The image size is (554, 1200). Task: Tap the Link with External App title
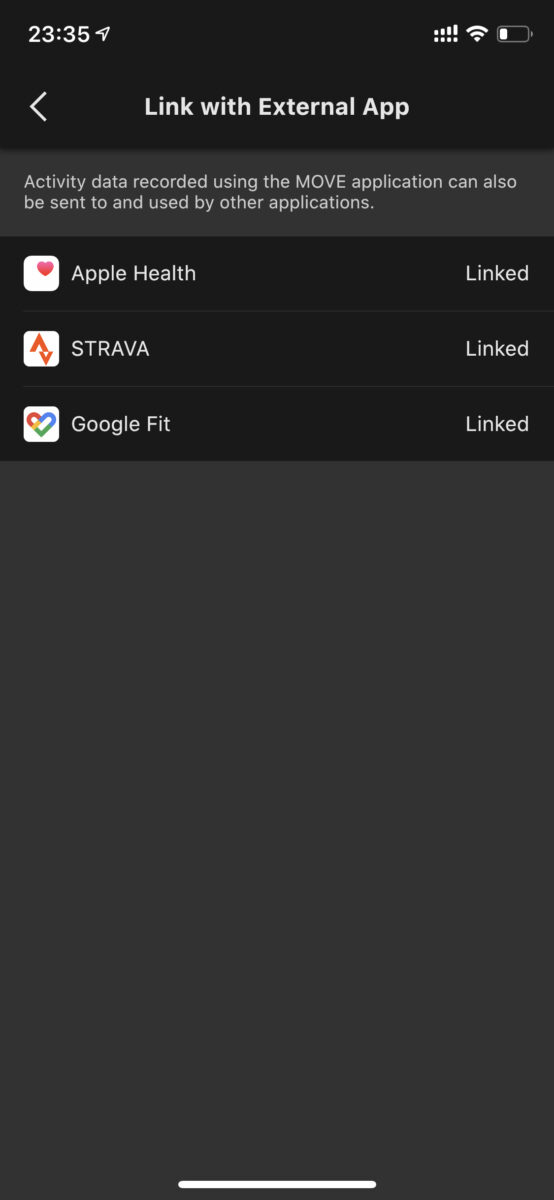pos(277,107)
